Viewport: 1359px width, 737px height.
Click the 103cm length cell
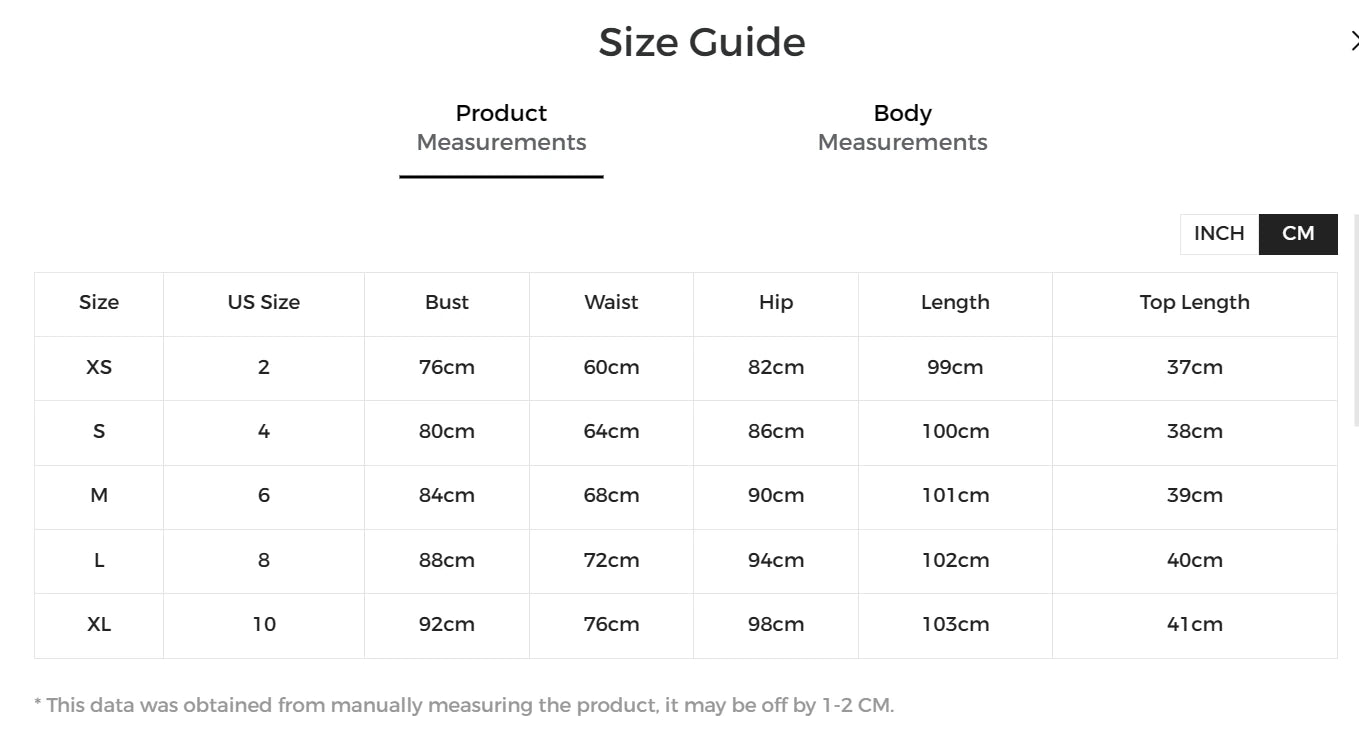(955, 625)
